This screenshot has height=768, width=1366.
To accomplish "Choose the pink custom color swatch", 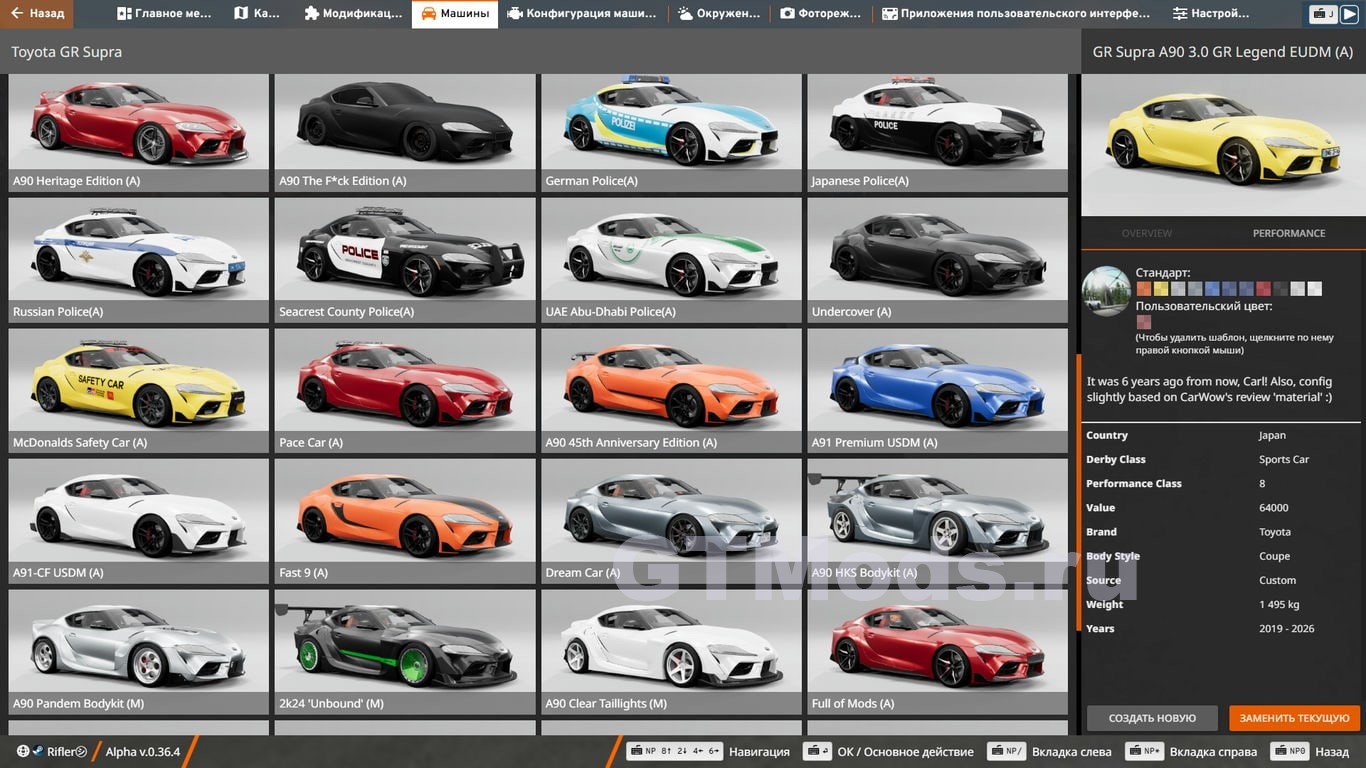I will point(1144,322).
